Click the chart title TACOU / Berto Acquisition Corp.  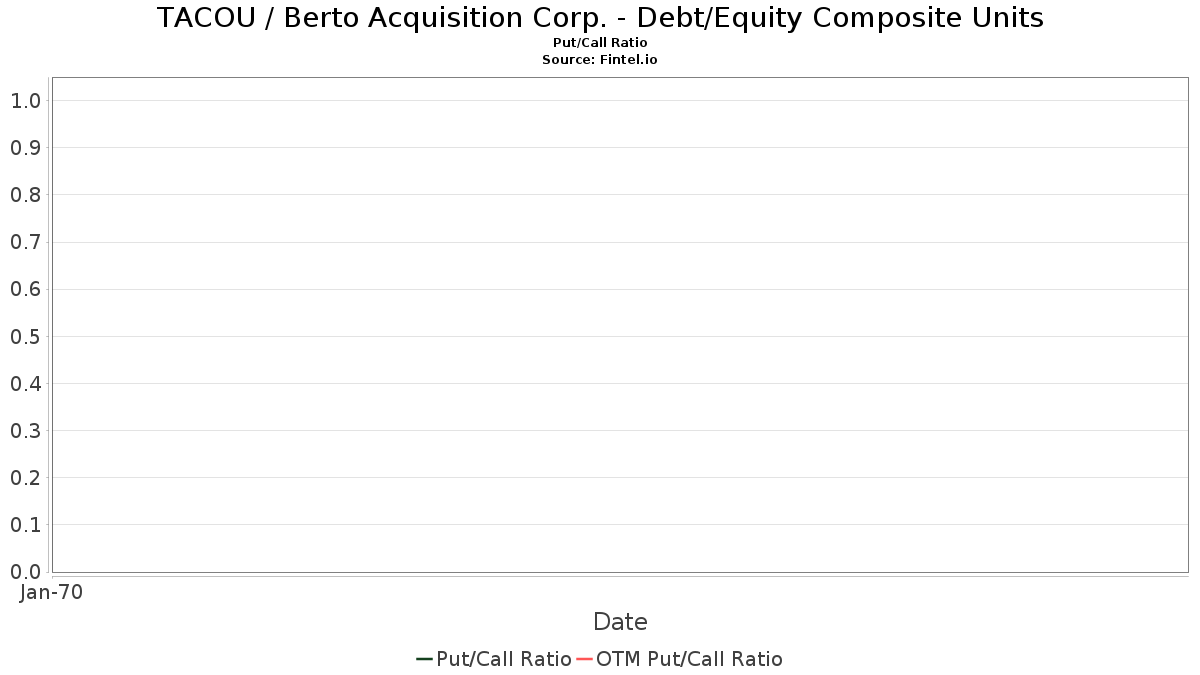600,18
